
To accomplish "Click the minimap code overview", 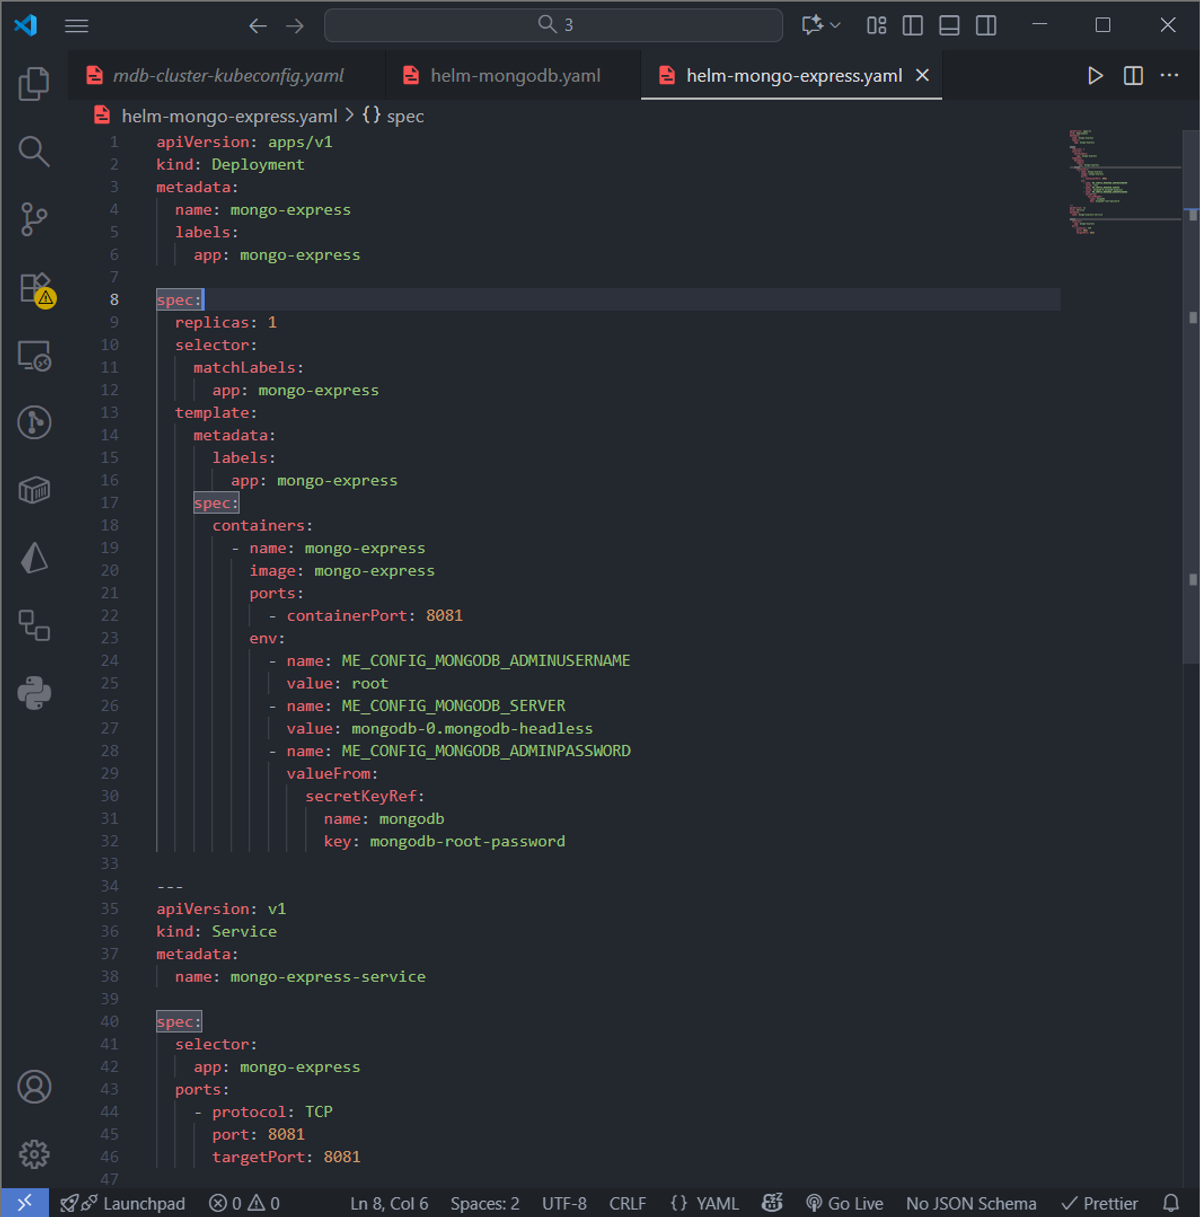I will (x=1124, y=181).
